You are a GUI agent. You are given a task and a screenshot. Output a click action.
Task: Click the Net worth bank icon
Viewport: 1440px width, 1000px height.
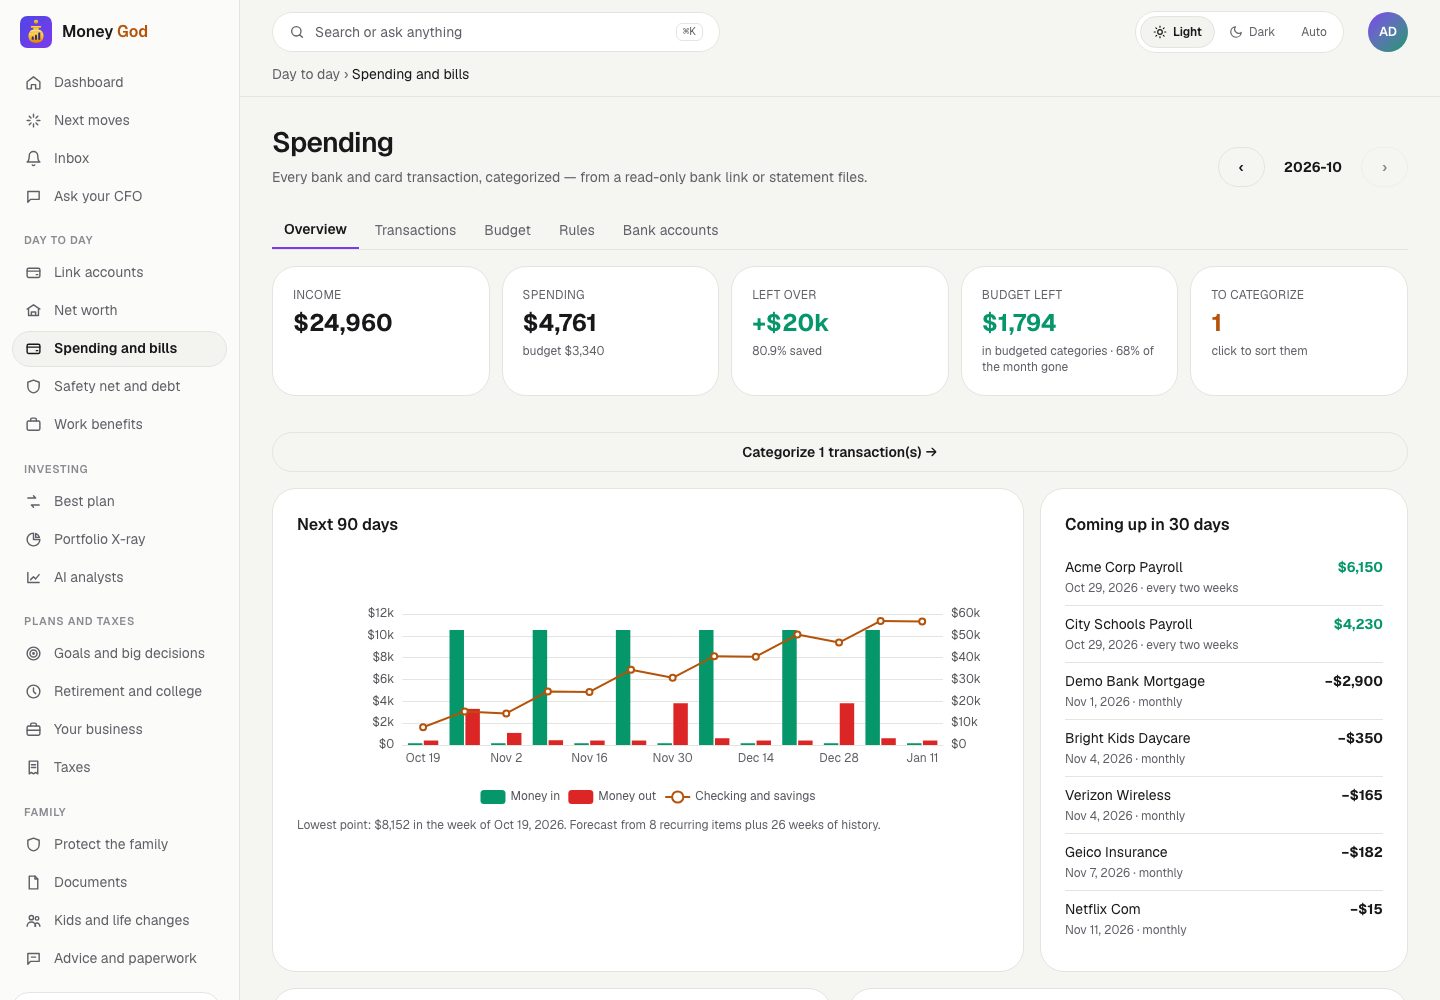click(33, 310)
